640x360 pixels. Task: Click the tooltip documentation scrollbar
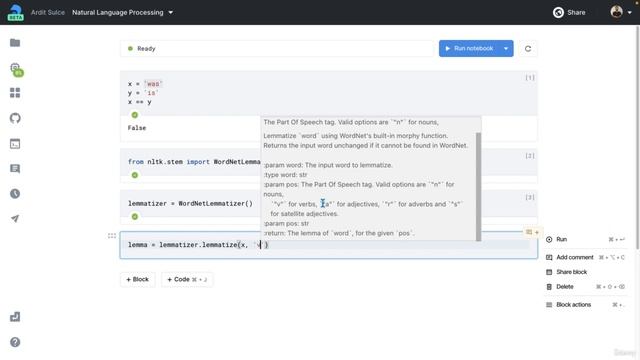(x=478, y=187)
